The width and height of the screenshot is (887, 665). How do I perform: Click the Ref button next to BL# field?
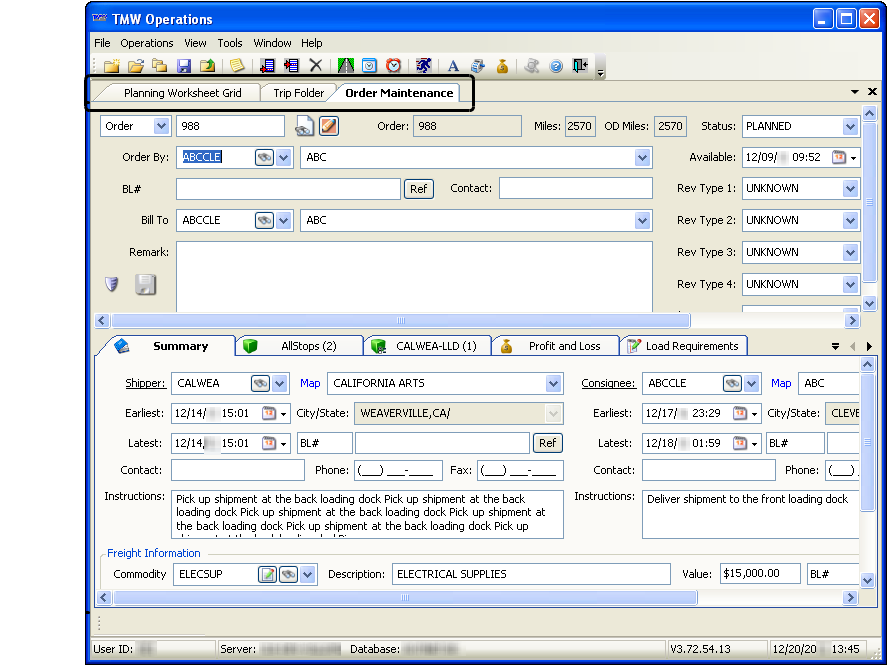419,189
